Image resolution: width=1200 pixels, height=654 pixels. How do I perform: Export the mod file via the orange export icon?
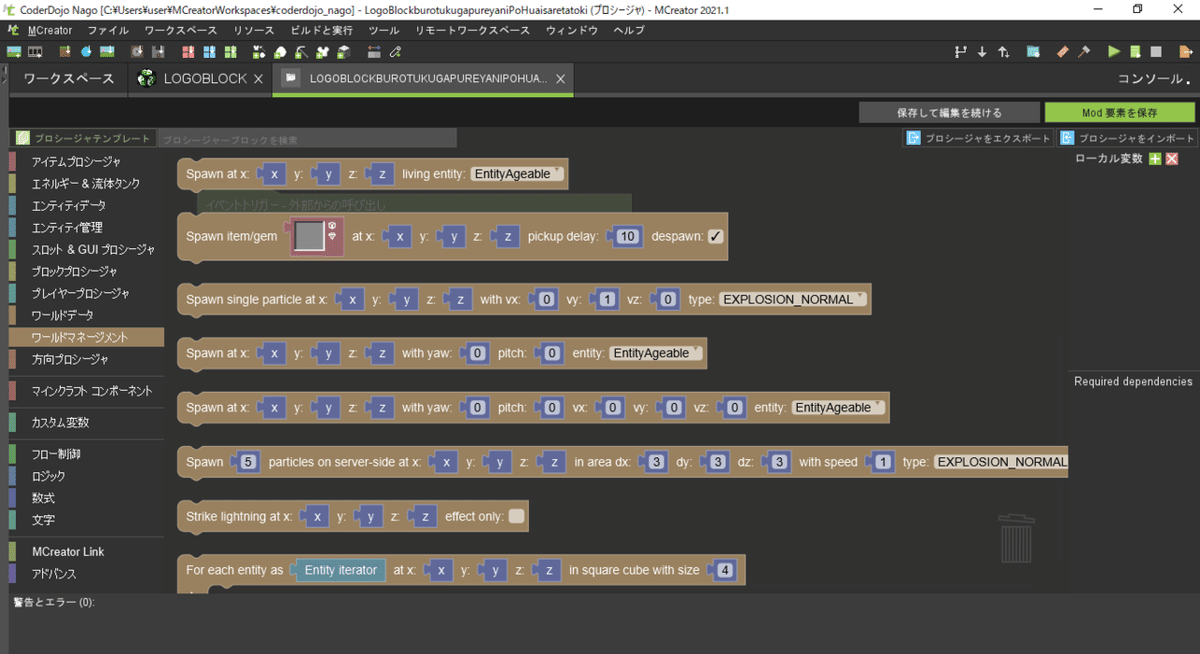(1184, 51)
